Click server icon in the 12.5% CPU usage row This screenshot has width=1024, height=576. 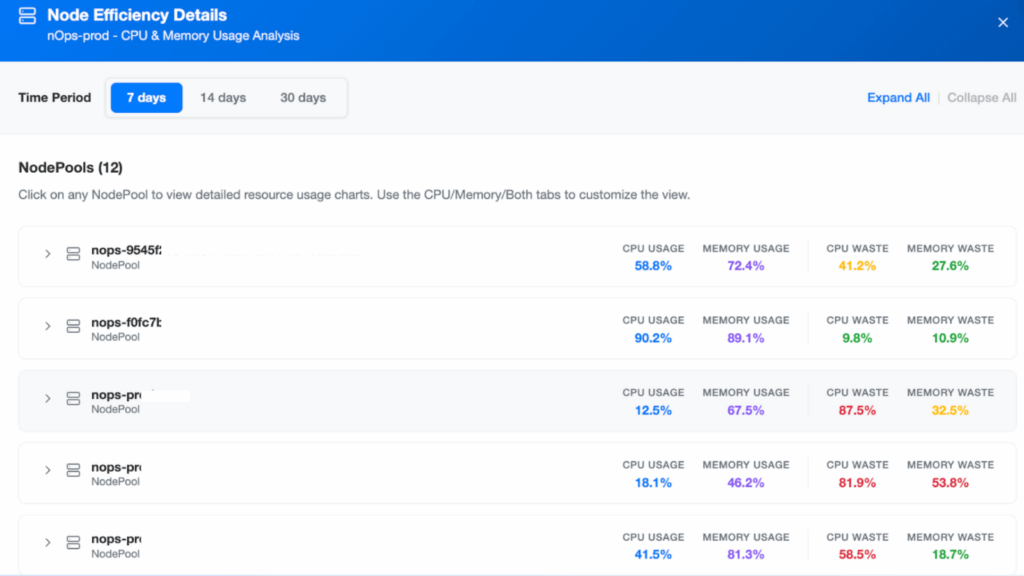tap(73, 398)
